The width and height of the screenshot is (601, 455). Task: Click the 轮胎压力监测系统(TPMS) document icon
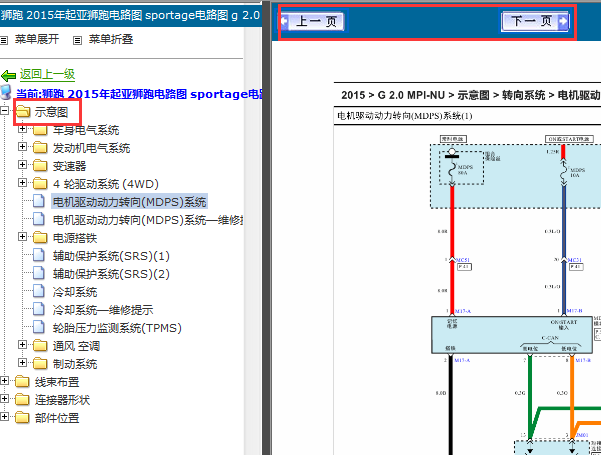[x=39, y=327]
